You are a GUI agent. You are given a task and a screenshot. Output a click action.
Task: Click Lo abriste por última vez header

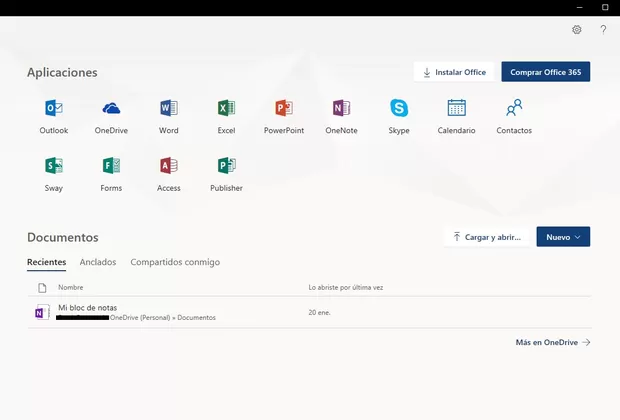click(346, 288)
